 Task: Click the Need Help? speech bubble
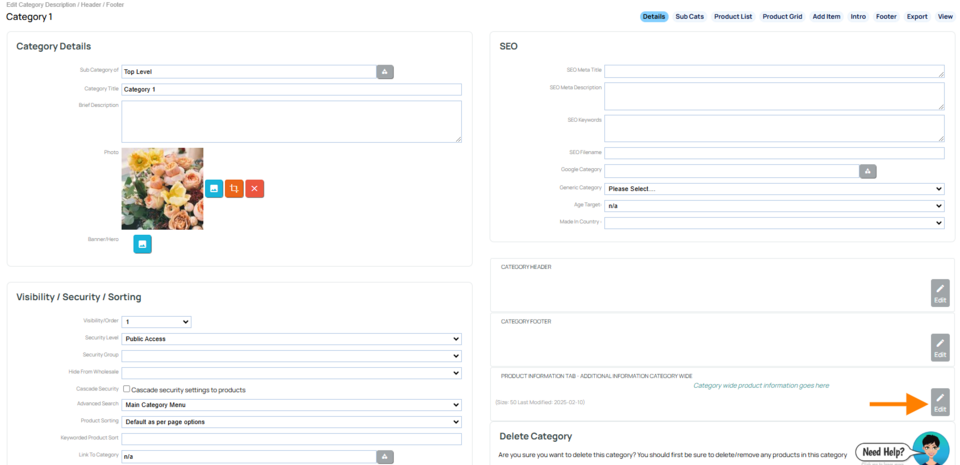coord(883,453)
